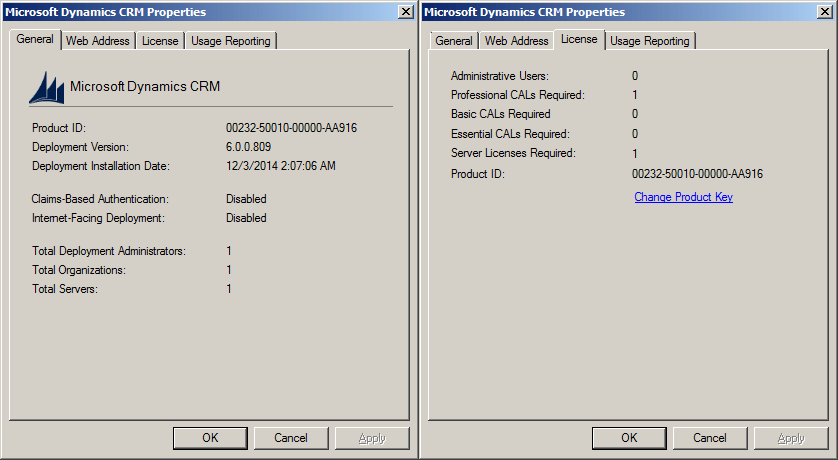838x460 pixels.
Task: Switch to General tab in right window
Action: [x=454, y=41]
